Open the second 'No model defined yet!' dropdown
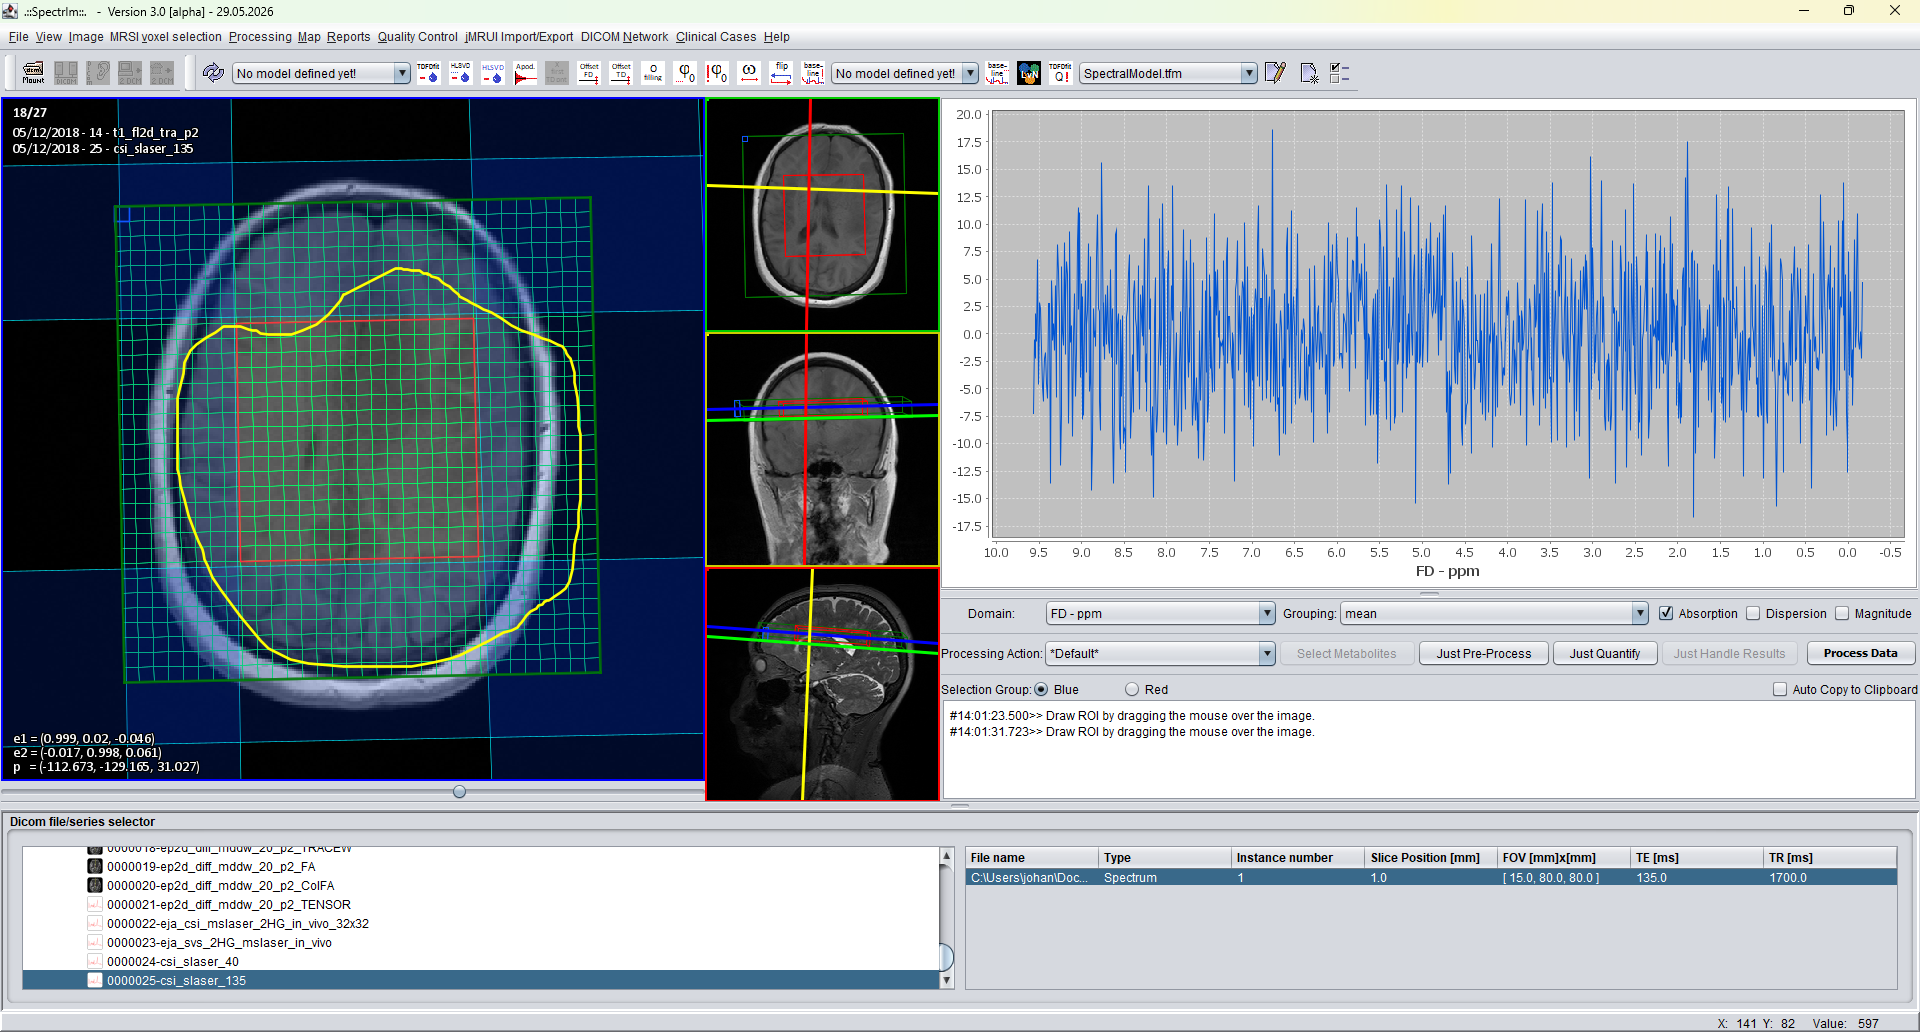The height and width of the screenshot is (1032, 1920). tap(905, 73)
